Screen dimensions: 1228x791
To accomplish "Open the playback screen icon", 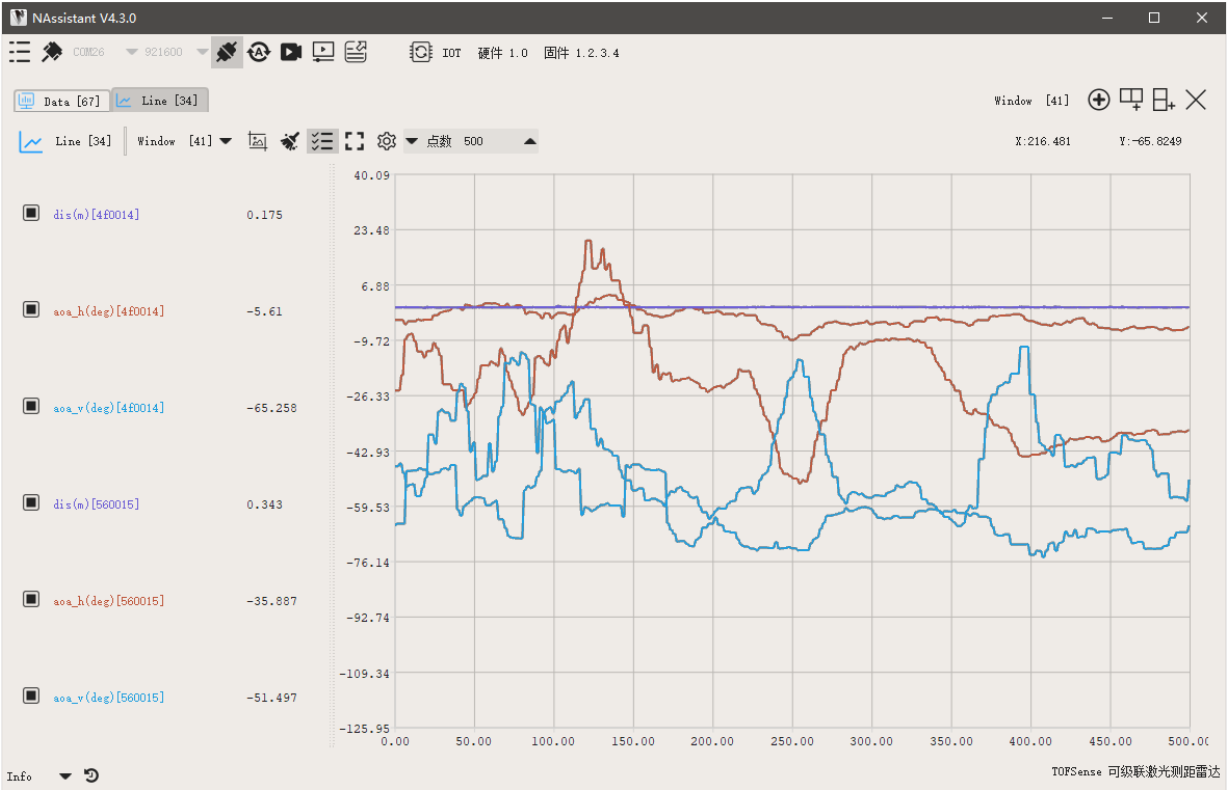I will pyautogui.click(x=323, y=51).
